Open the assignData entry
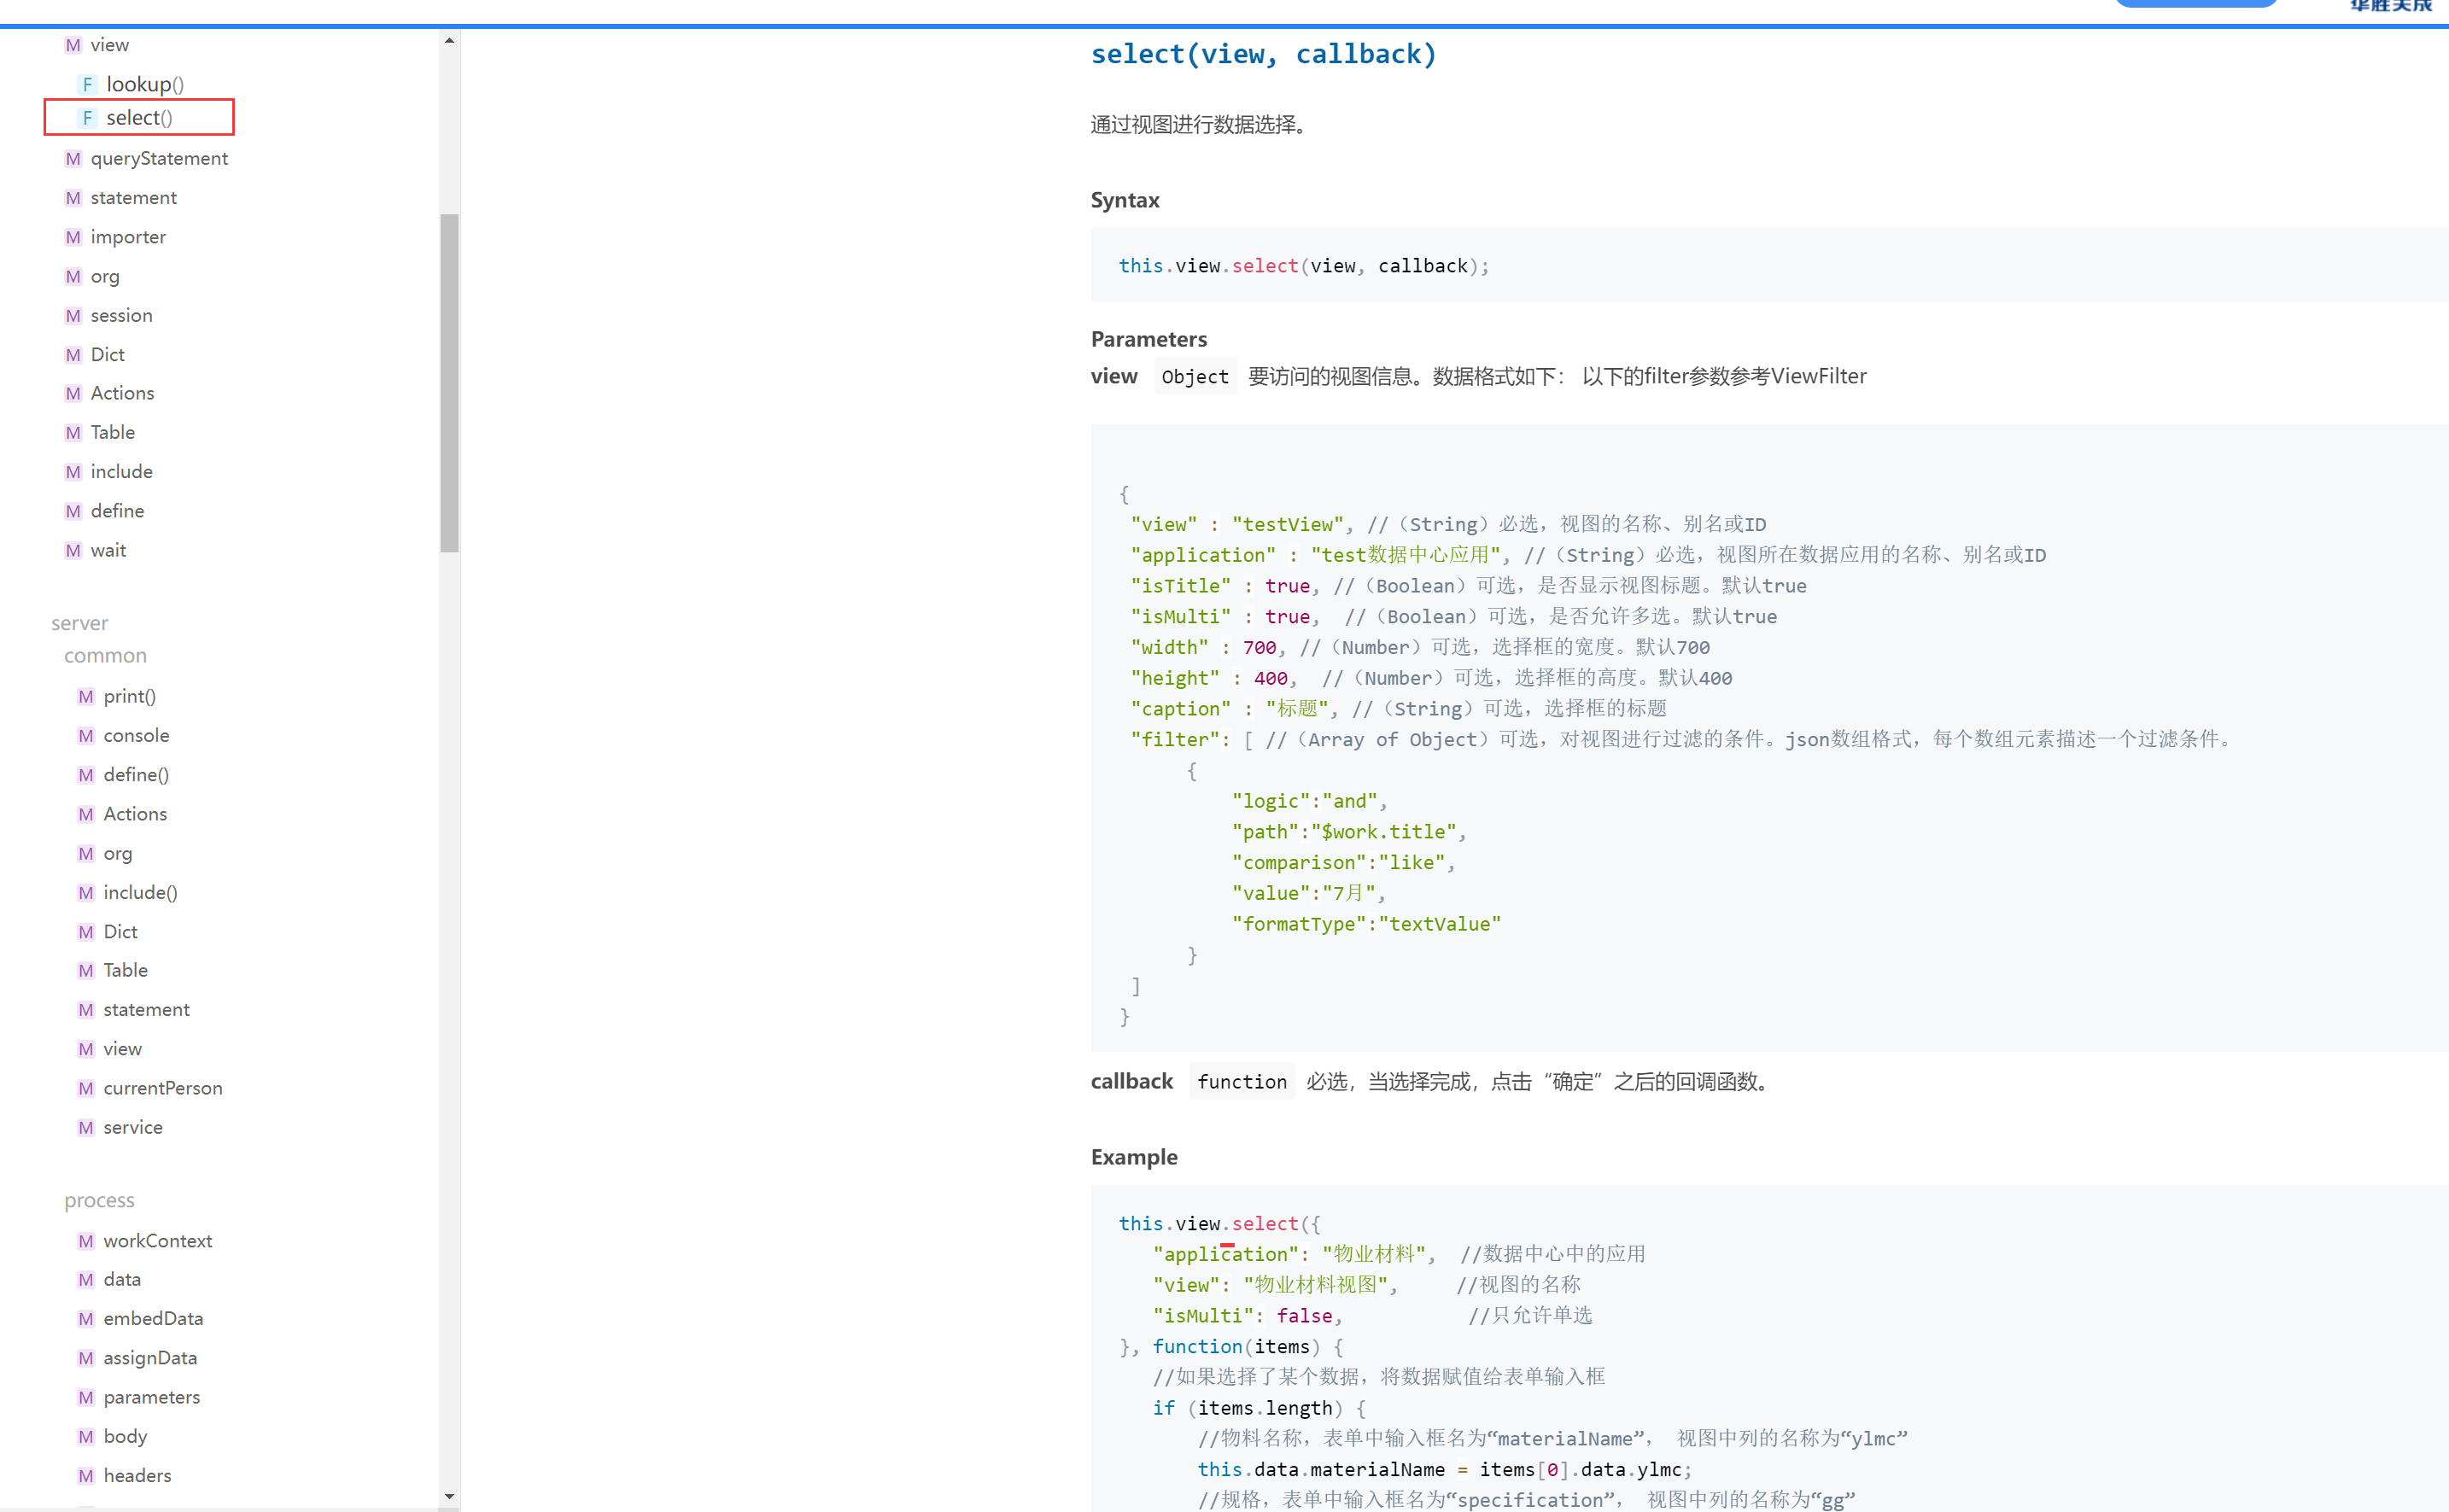The image size is (2449, 1512). coord(150,1358)
